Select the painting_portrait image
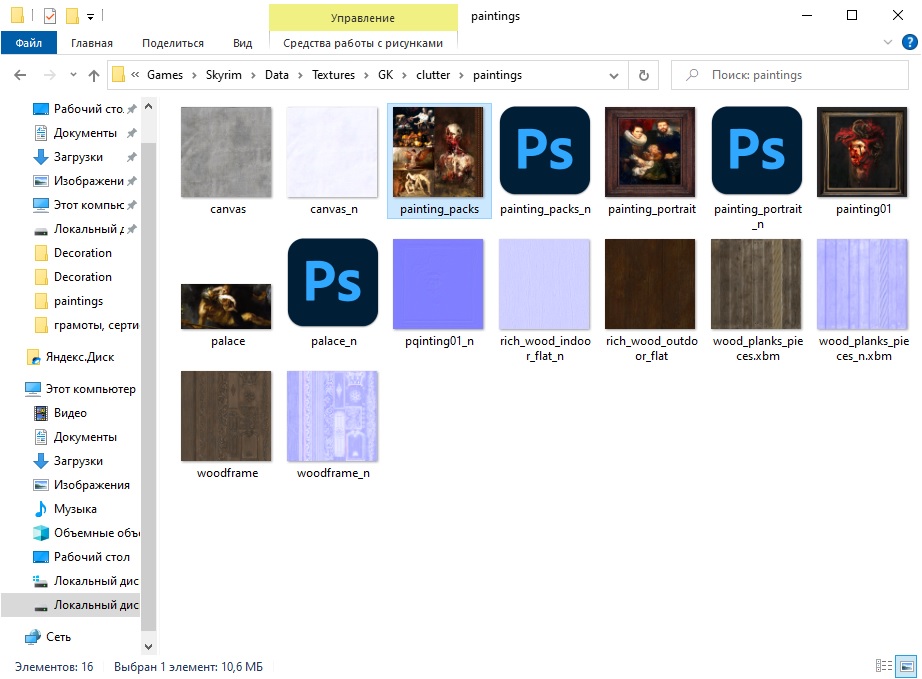Screen dimensions: 922x679 coord(650,161)
